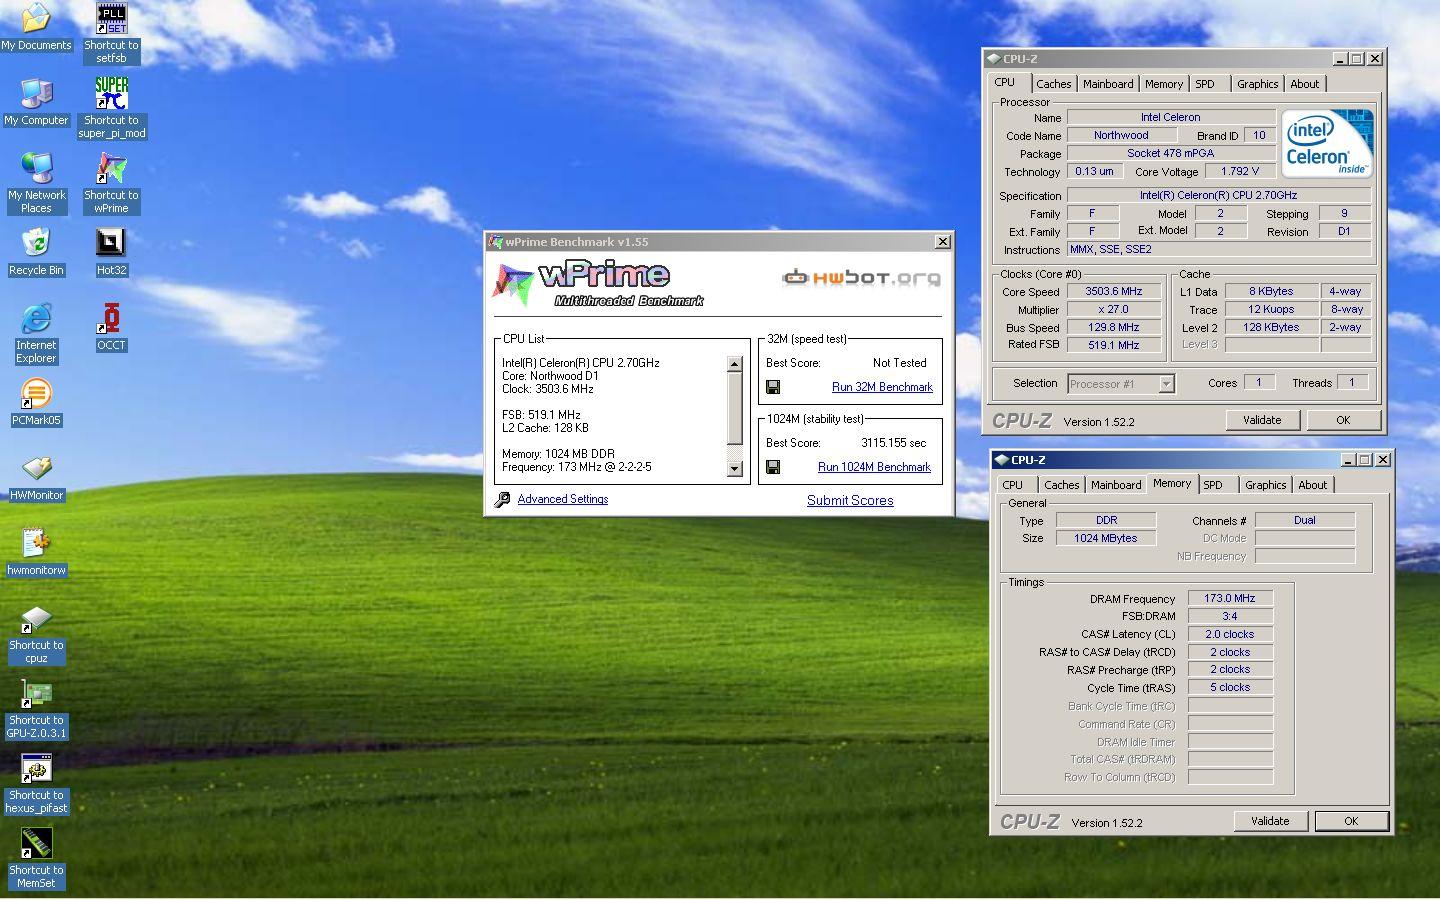Select the Shortcut to wPrime icon
Image resolution: width=1440 pixels, height=900 pixels.
click(111, 183)
